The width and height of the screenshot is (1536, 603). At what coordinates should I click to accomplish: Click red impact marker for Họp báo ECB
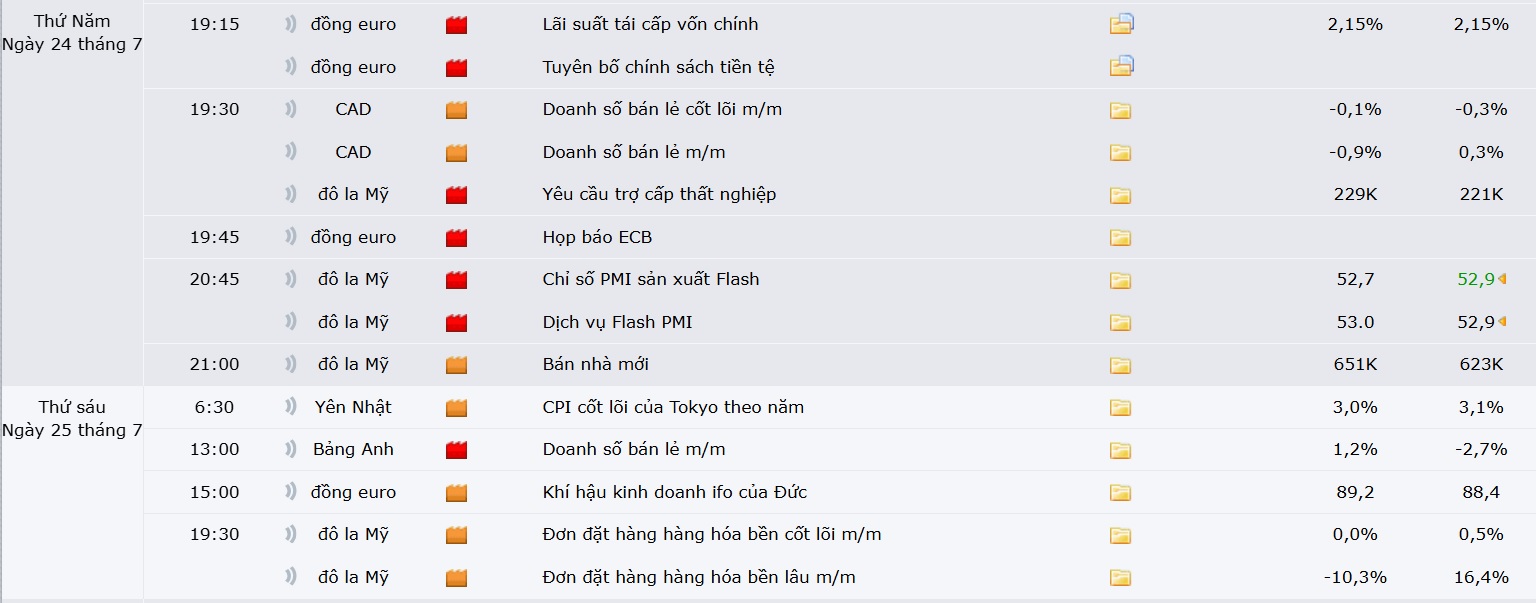coord(456,238)
